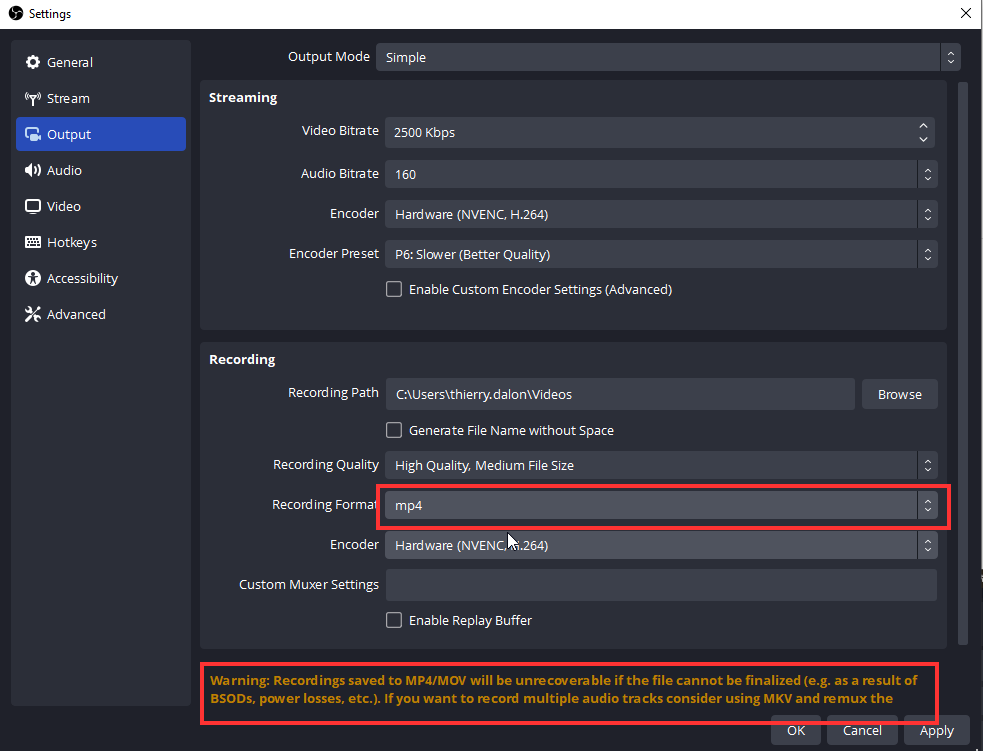Click the Browse button
The height and width of the screenshot is (751, 983).
pyautogui.click(x=900, y=394)
